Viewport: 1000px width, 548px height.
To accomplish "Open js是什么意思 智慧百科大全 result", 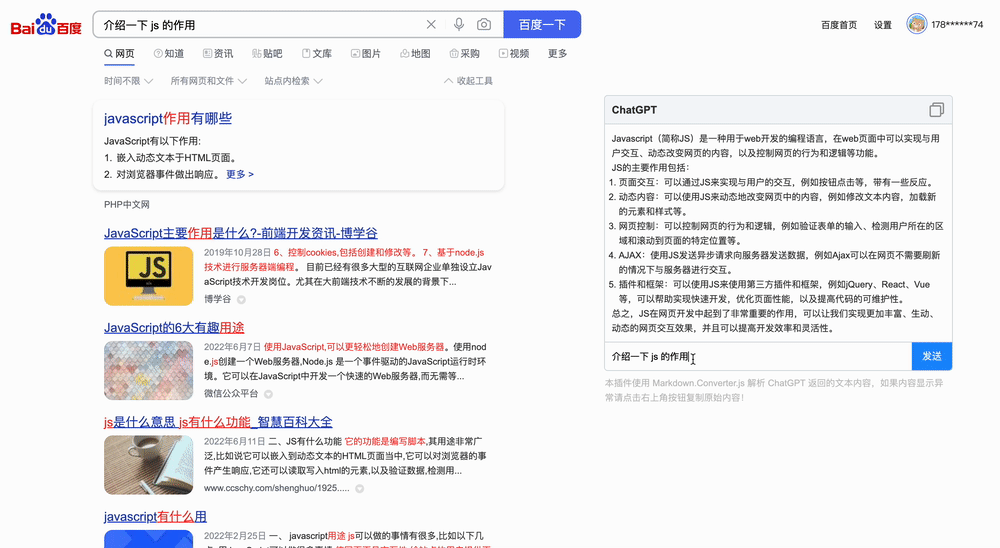I will point(218,422).
